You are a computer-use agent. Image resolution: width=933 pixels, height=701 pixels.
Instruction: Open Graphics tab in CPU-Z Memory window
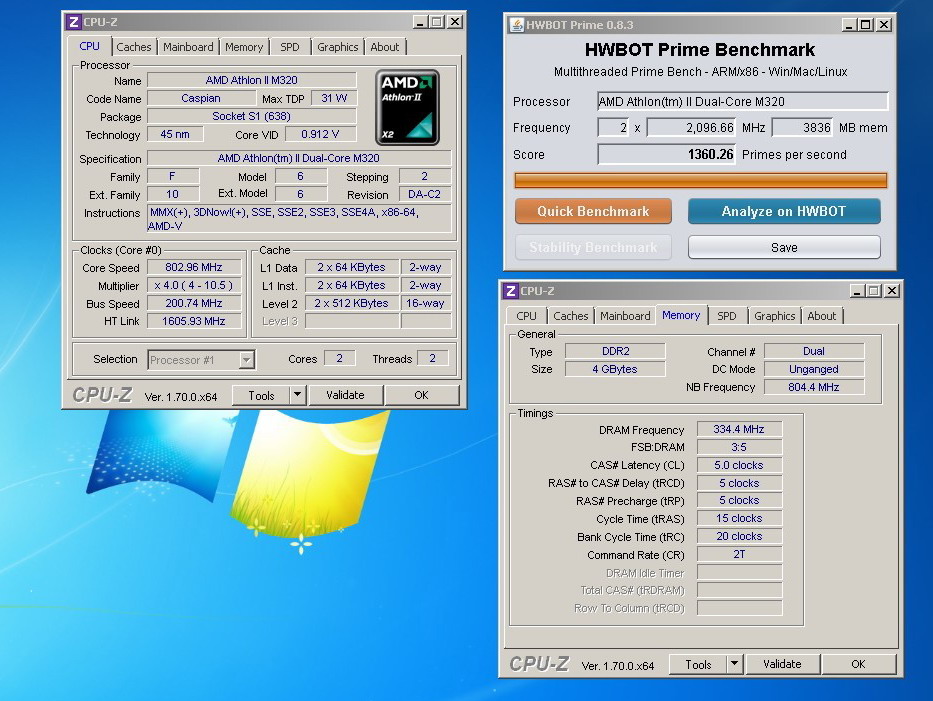tap(774, 316)
